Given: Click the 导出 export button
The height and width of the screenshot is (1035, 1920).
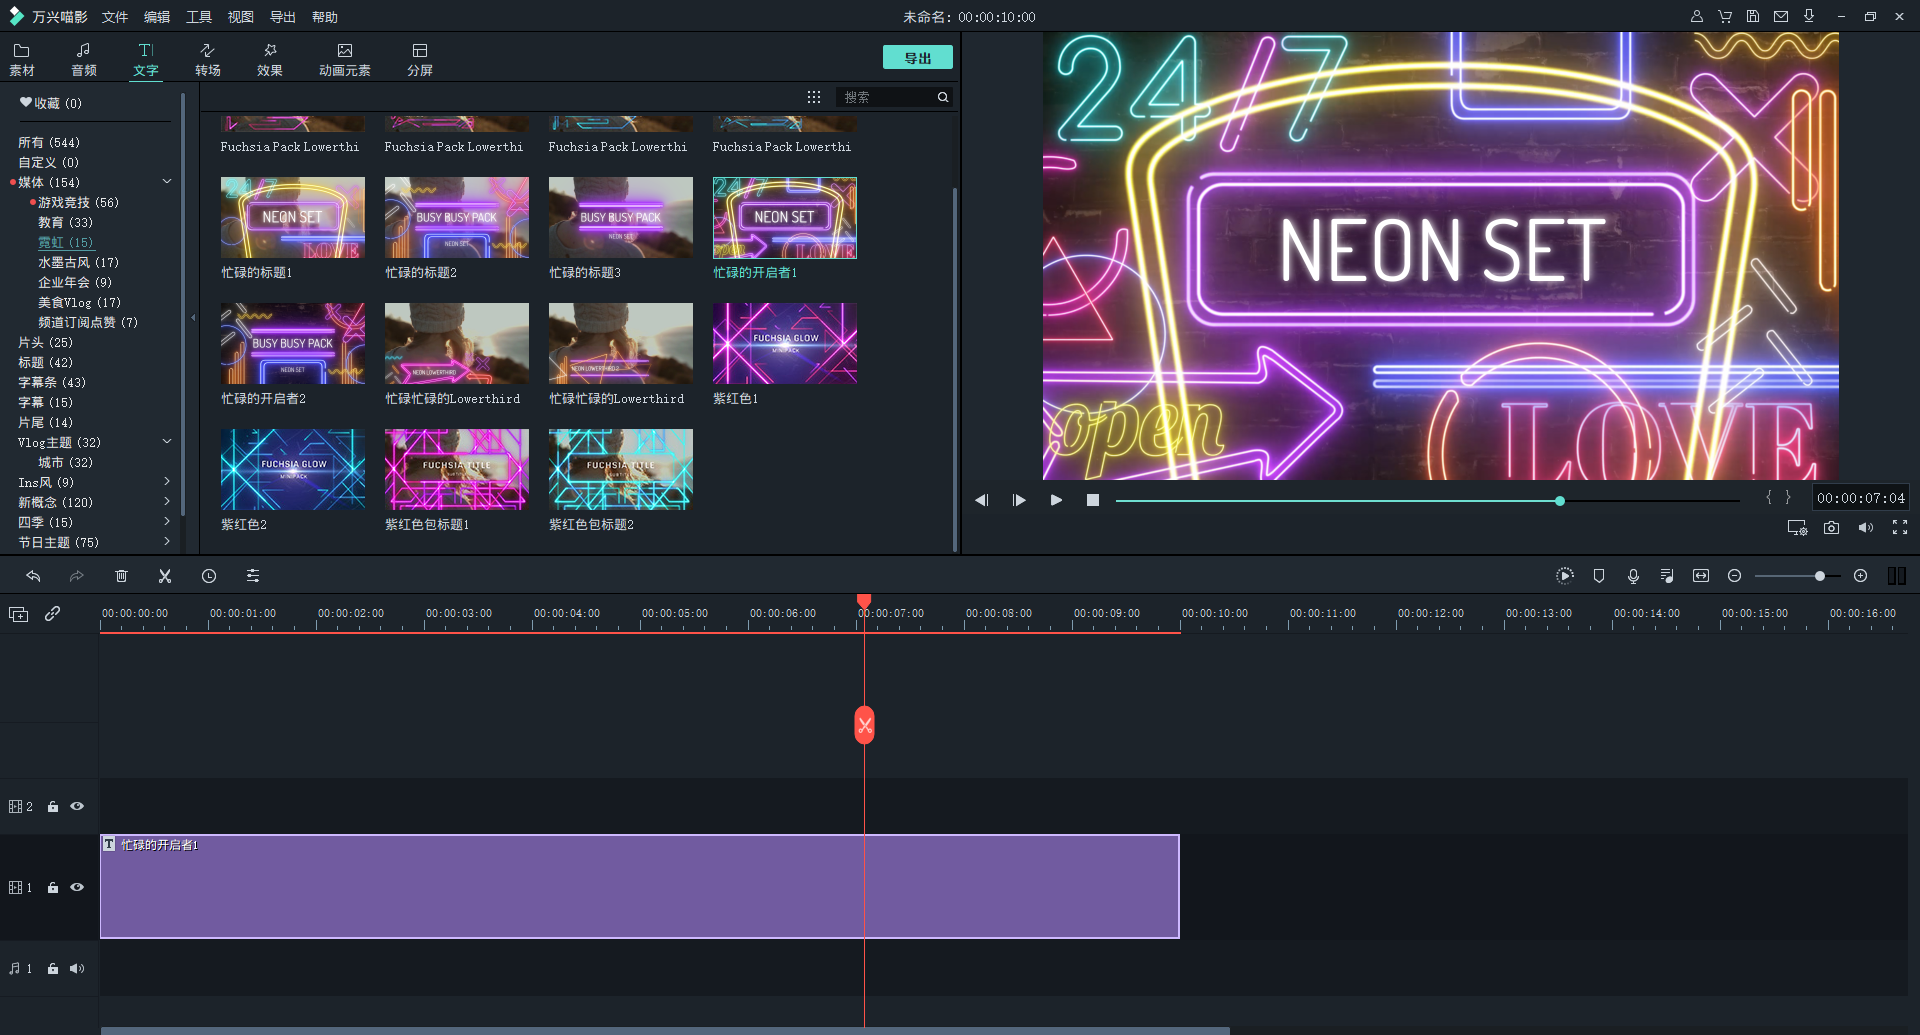Looking at the screenshot, I should pyautogui.click(x=917, y=58).
